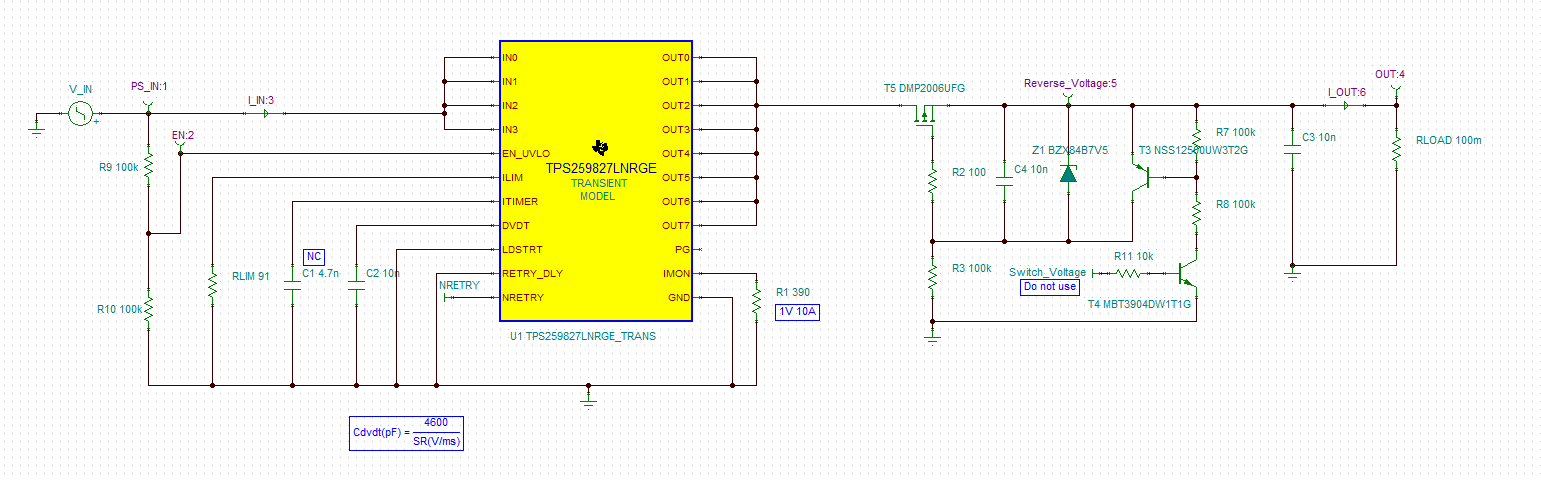Screen dimensions: 1541x481
Task: Click the T4 MBT3904DW1T1G label
Action: [x=1139, y=303]
